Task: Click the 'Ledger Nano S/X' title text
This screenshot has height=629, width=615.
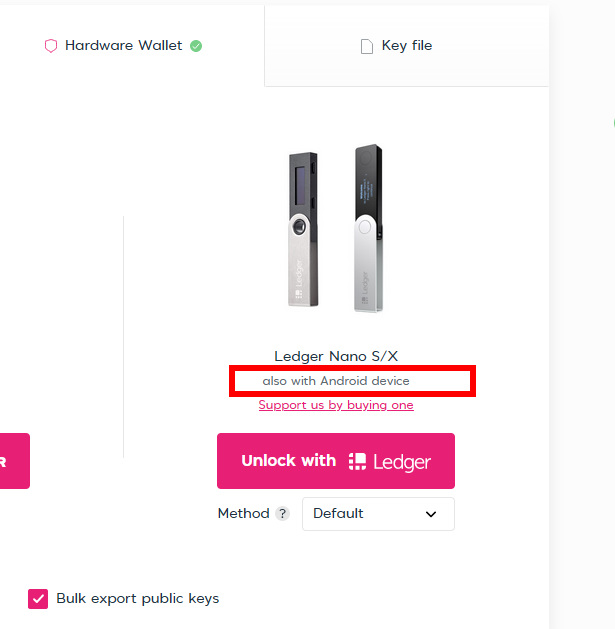Action: pos(336,356)
